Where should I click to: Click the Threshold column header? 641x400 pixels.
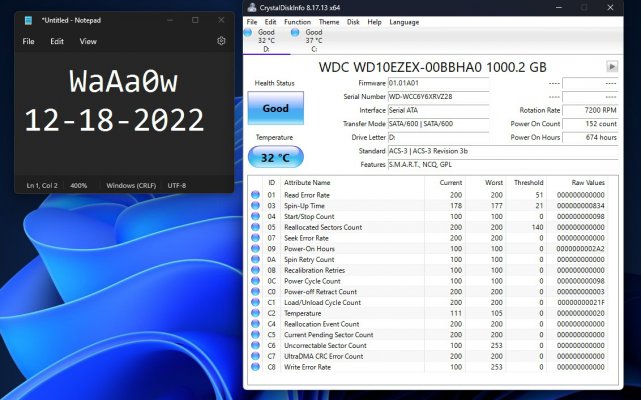[529, 182]
